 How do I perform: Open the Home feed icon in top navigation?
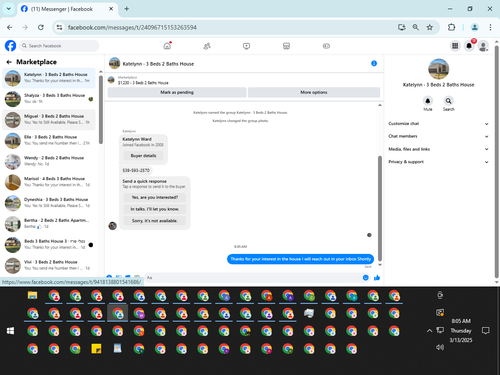(x=167, y=46)
